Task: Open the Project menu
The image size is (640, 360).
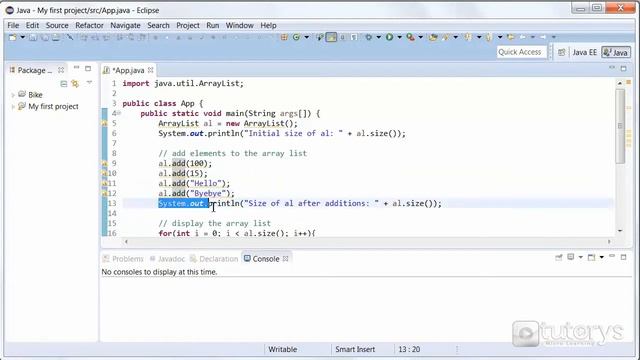Action: click(188, 25)
